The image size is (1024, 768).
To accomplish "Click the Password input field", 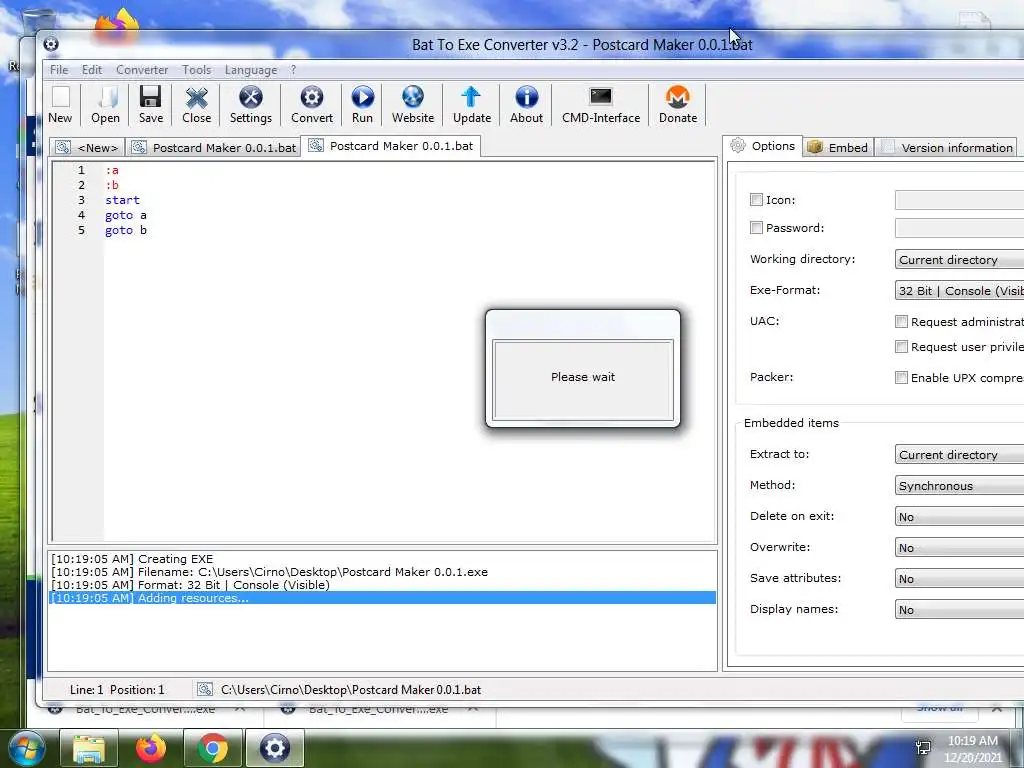I will click(x=959, y=228).
